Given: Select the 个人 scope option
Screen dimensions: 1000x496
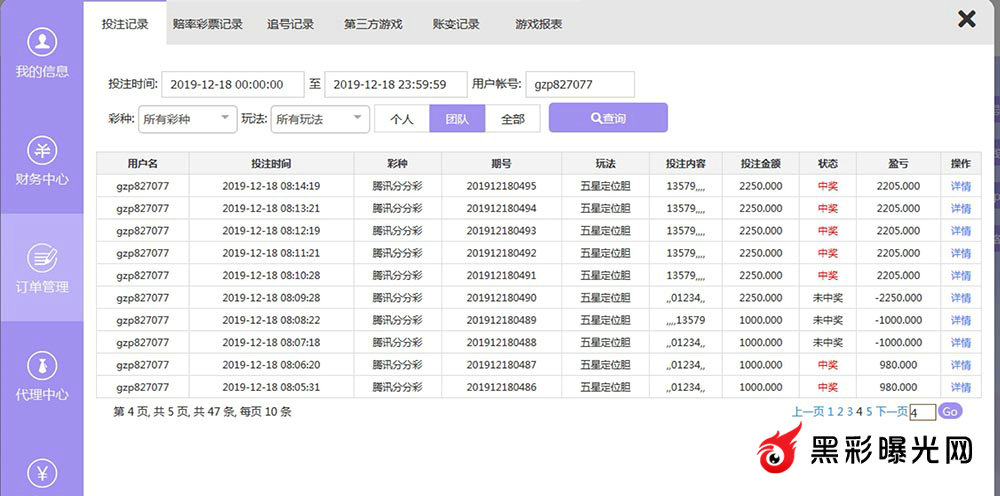Looking at the screenshot, I should (x=402, y=119).
